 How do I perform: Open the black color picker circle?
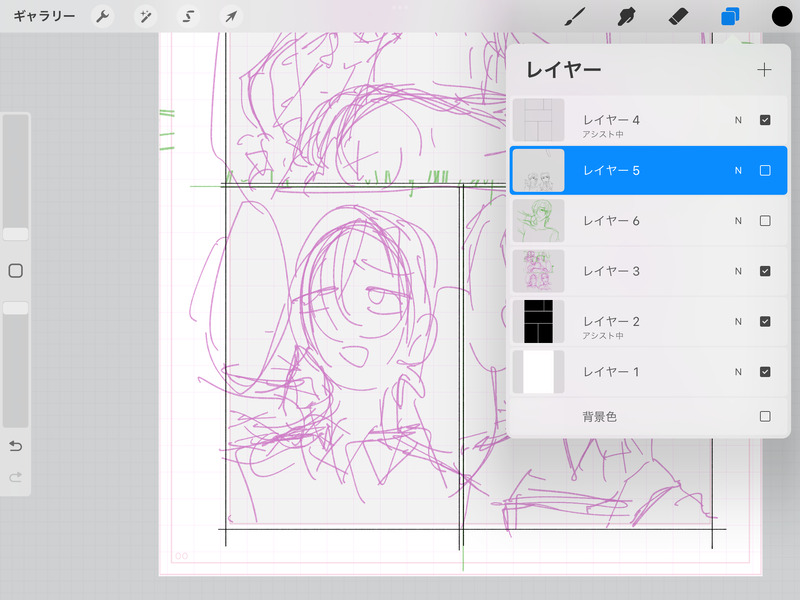pos(782,16)
